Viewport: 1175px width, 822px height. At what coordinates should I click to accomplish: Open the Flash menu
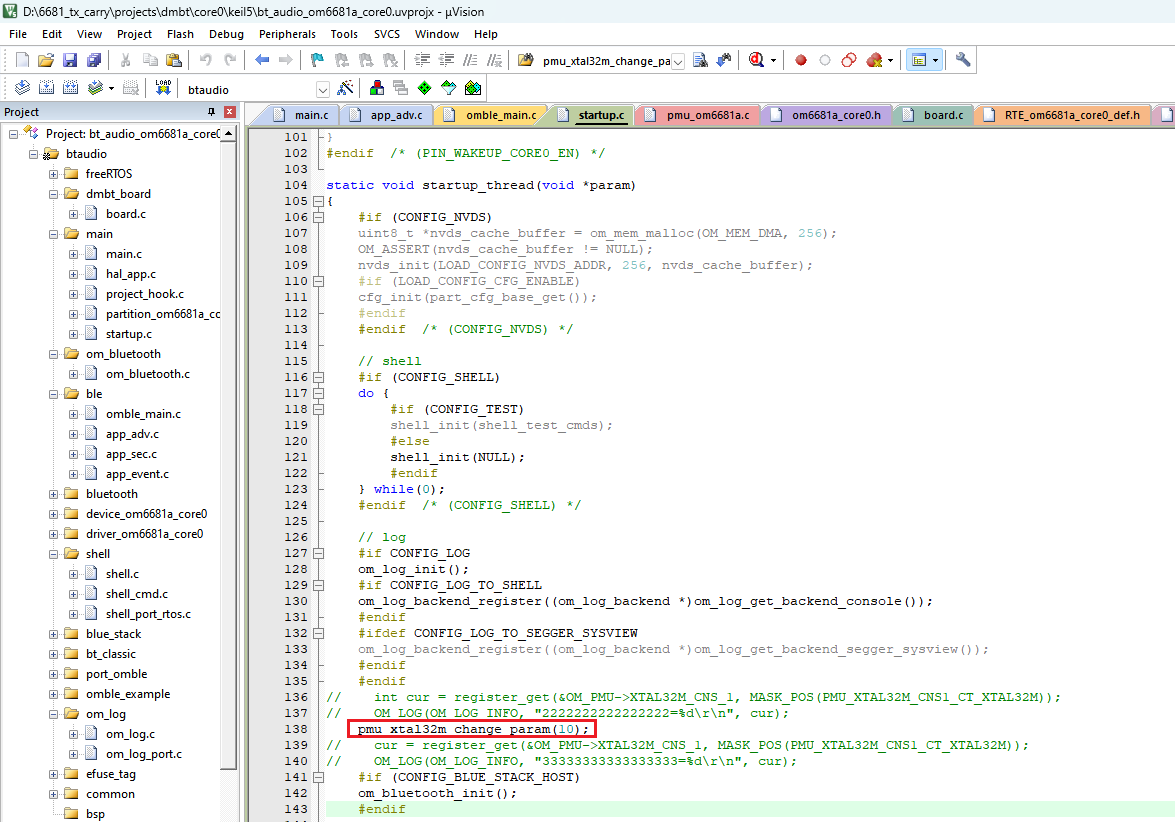pyautogui.click(x=181, y=34)
